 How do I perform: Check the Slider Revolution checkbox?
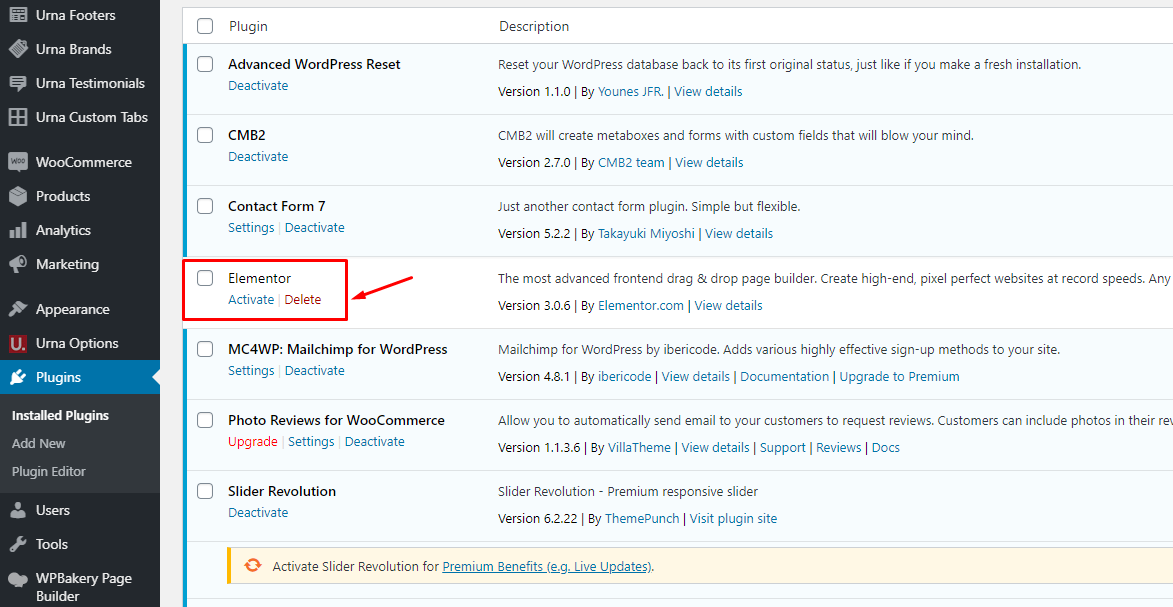205,492
